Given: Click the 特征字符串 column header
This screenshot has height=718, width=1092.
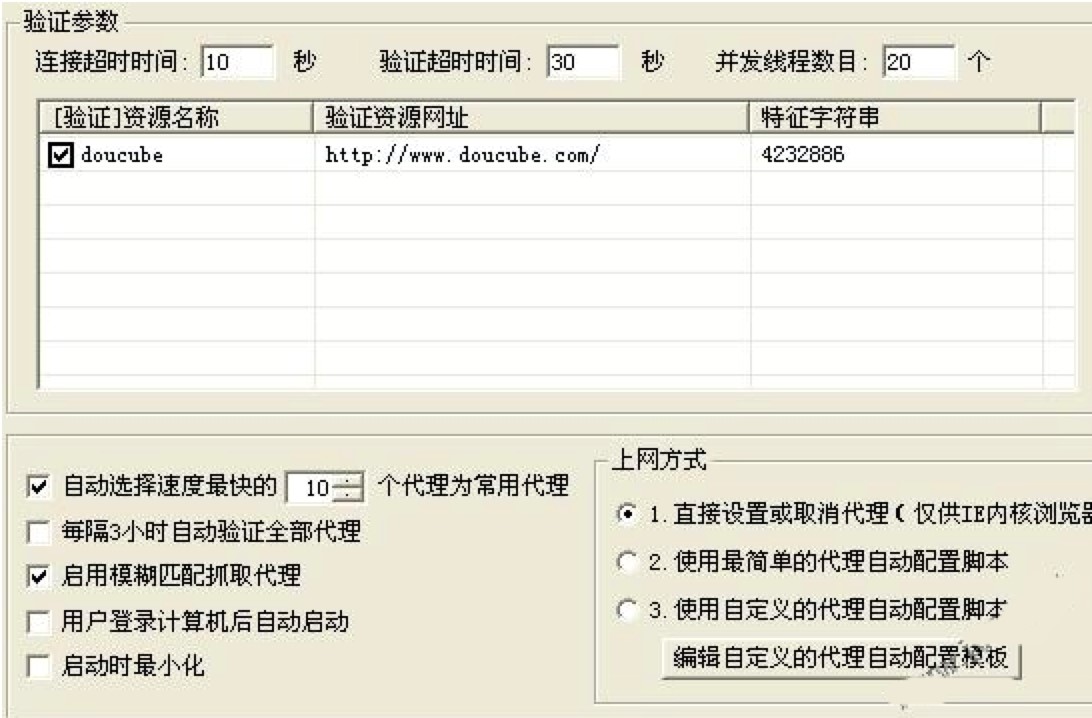Looking at the screenshot, I should [896, 117].
